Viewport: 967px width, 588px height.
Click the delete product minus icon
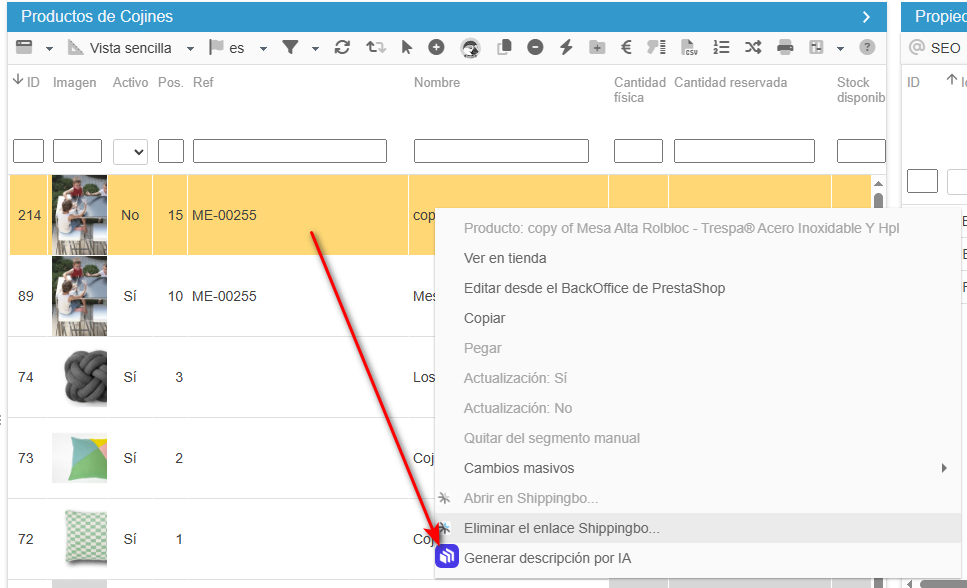pos(535,47)
